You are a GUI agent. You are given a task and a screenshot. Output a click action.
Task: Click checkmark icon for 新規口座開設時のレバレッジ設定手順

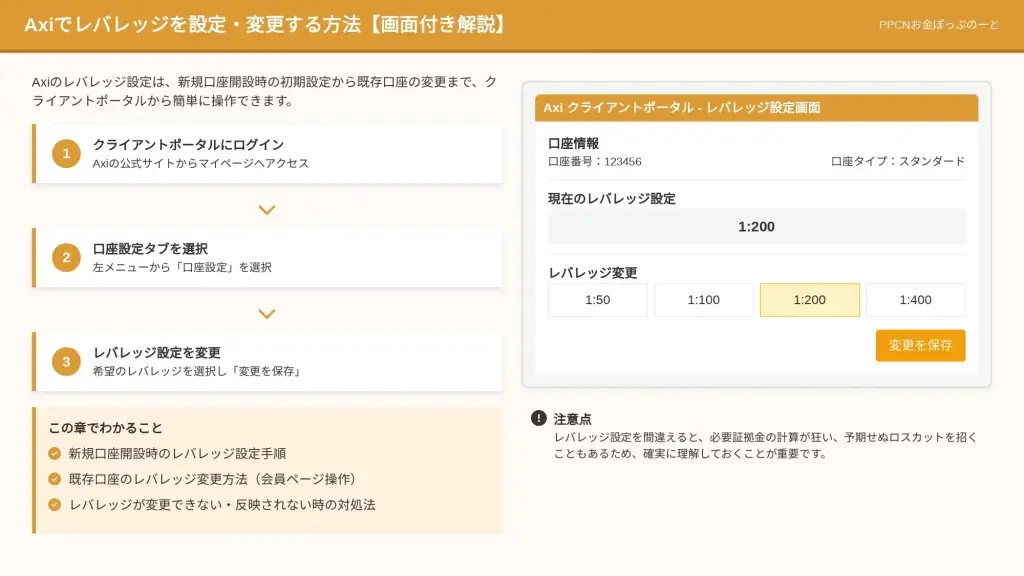pyautogui.click(x=55, y=454)
